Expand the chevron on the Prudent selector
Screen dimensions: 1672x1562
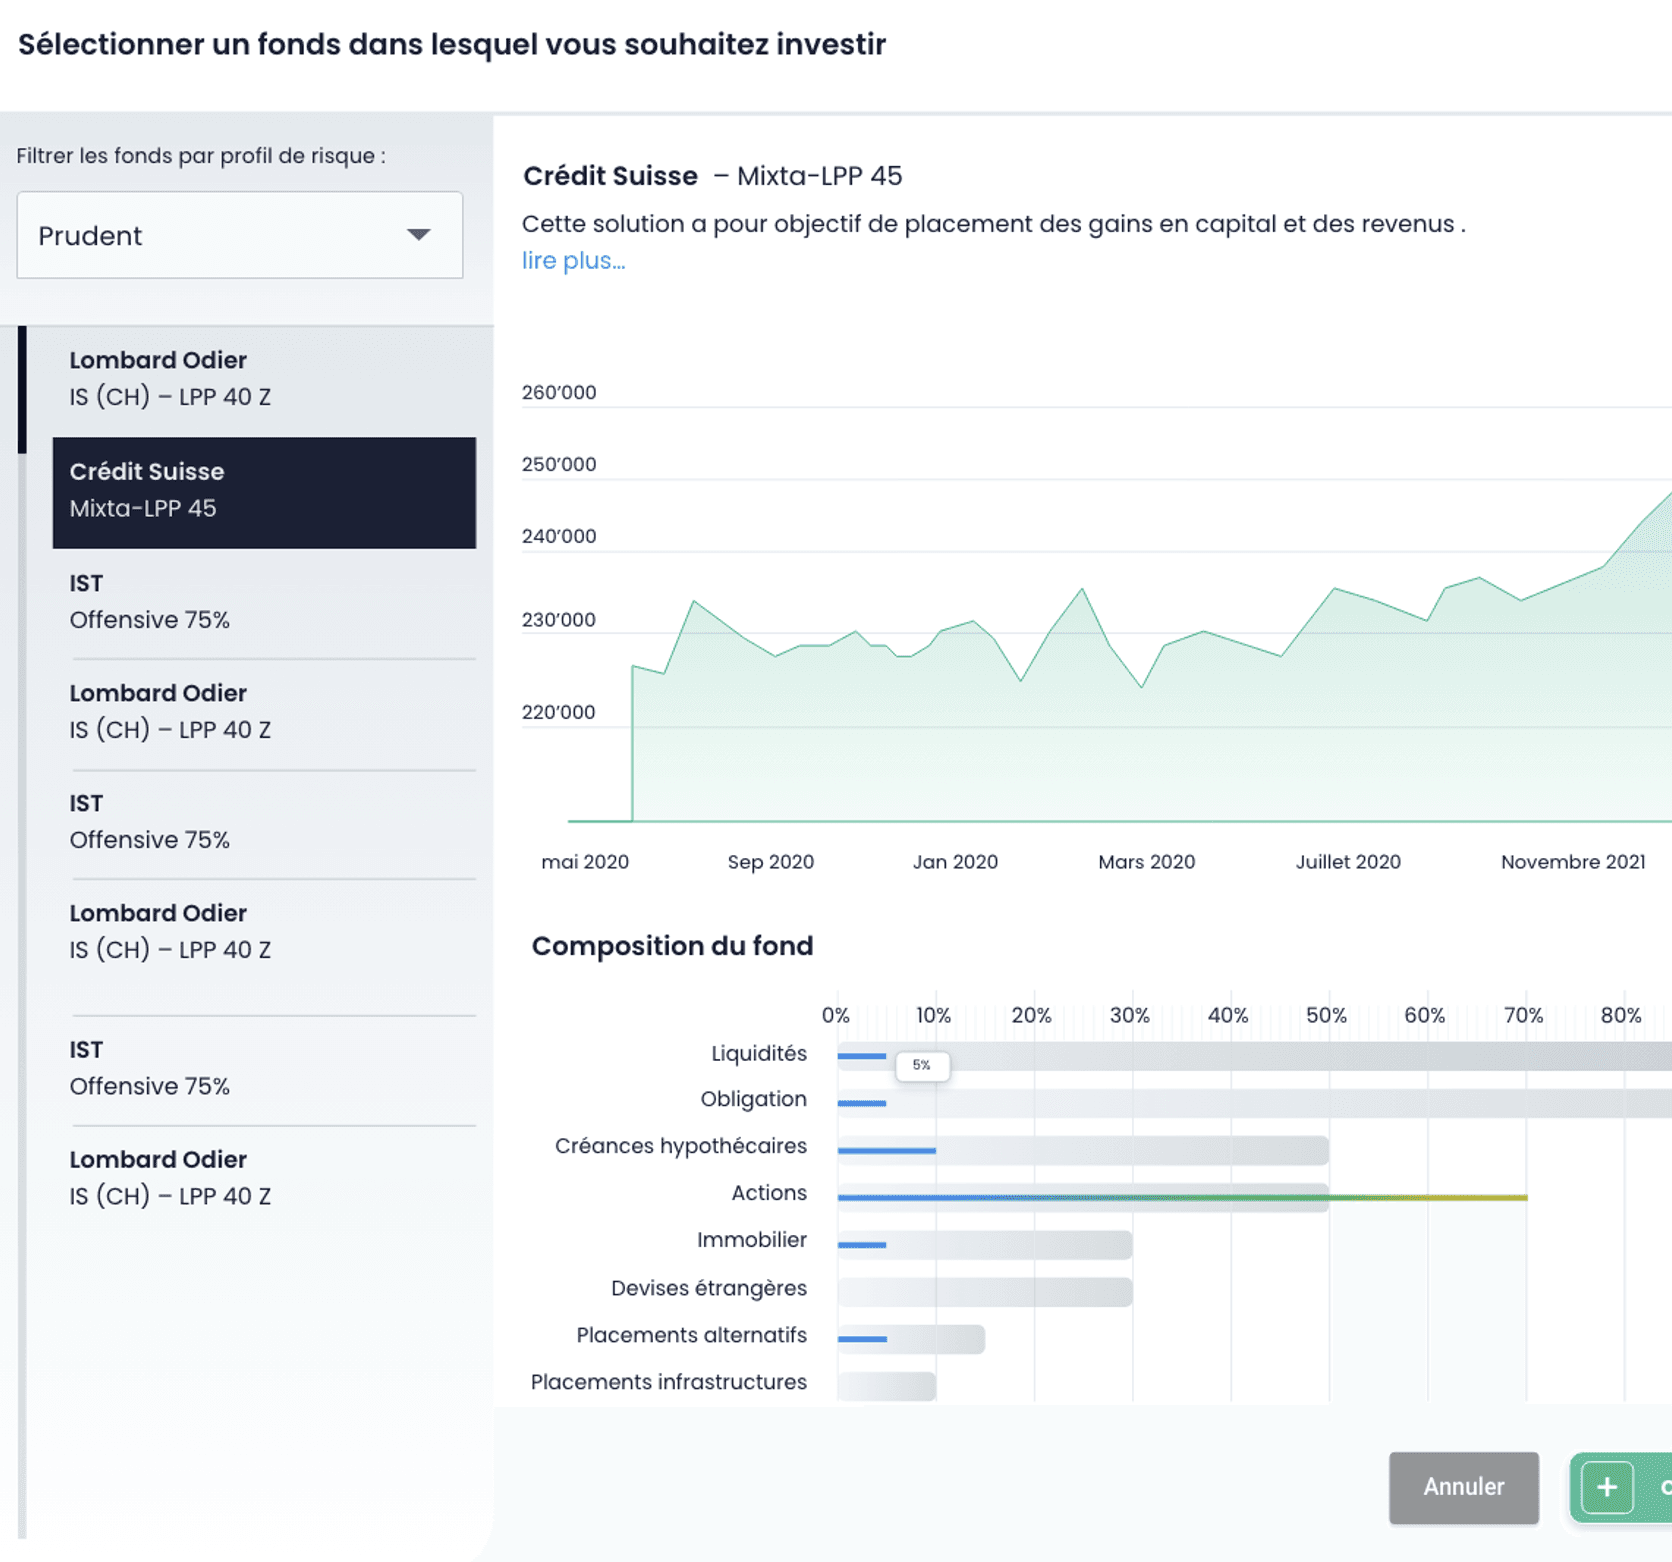click(x=419, y=236)
